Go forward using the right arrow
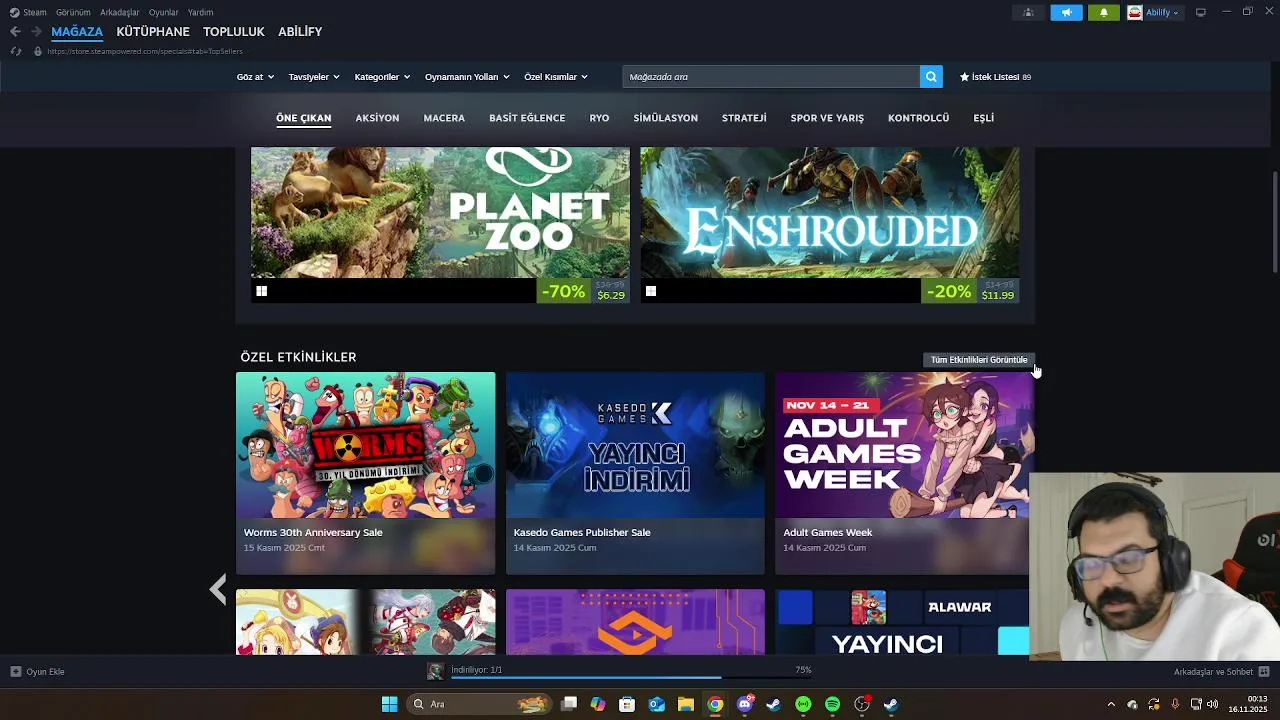Image resolution: width=1280 pixels, height=720 pixels. coord(36,32)
